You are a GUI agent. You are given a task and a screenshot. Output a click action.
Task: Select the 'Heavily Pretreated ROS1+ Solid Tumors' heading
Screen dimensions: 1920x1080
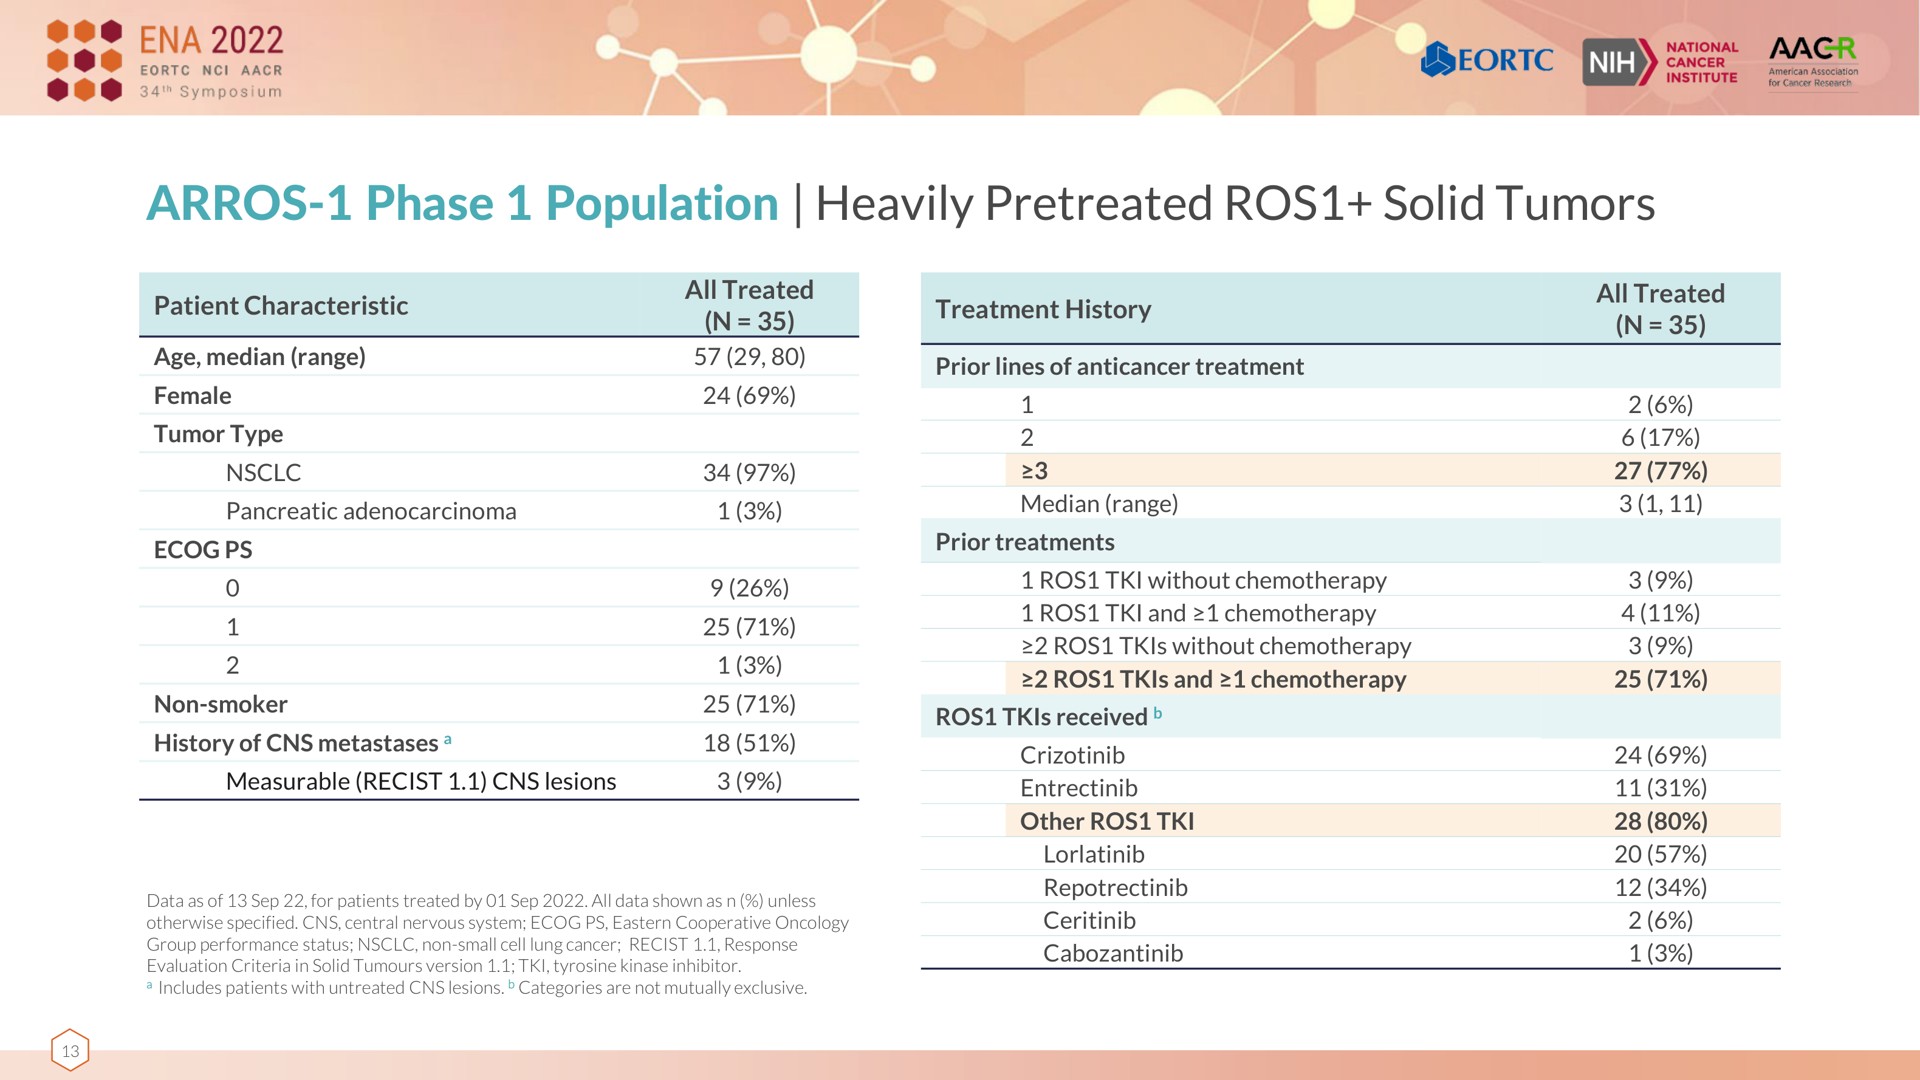click(x=1235, y=204)
